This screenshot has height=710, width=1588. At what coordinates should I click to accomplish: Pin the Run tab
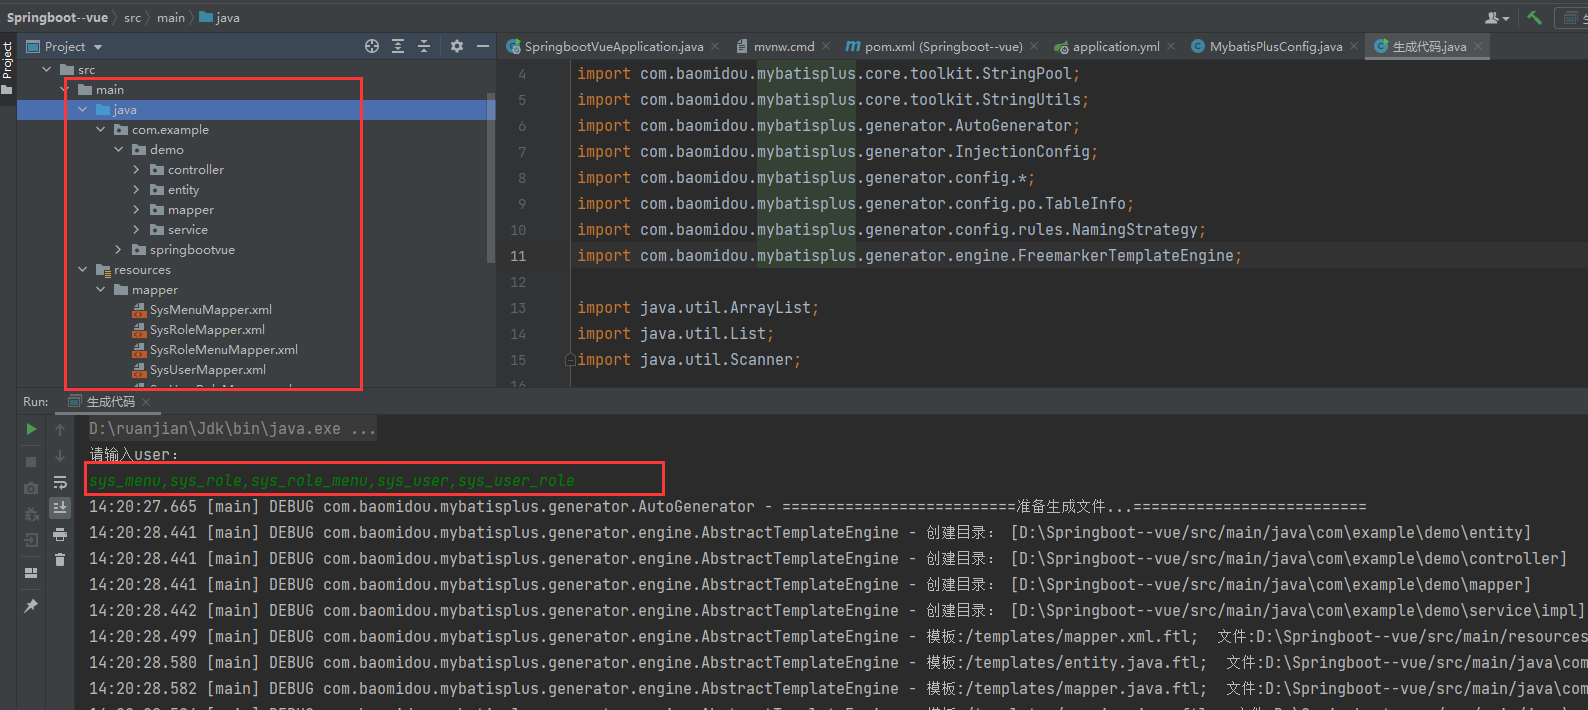point(31,606)
